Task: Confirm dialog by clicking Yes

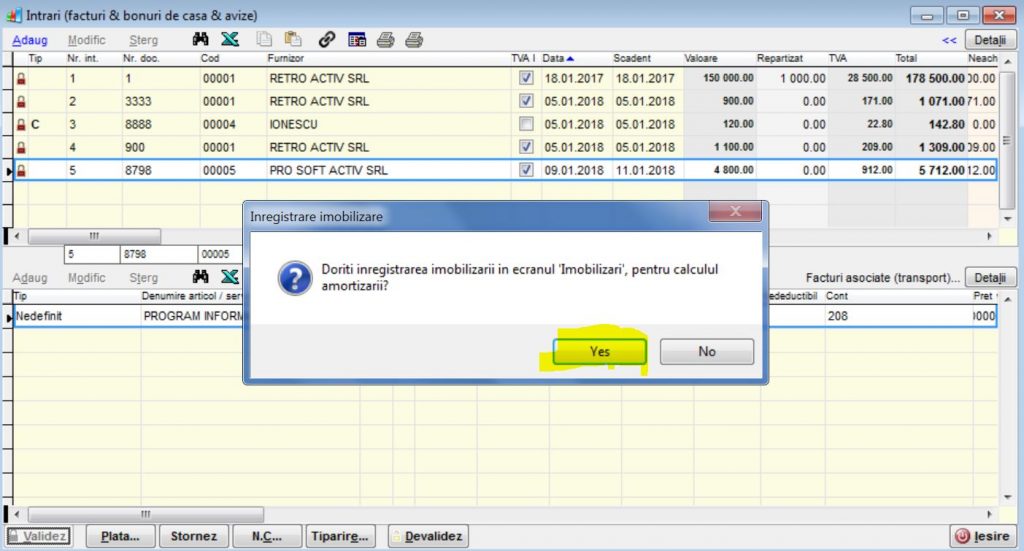Action: click(599, 352)
